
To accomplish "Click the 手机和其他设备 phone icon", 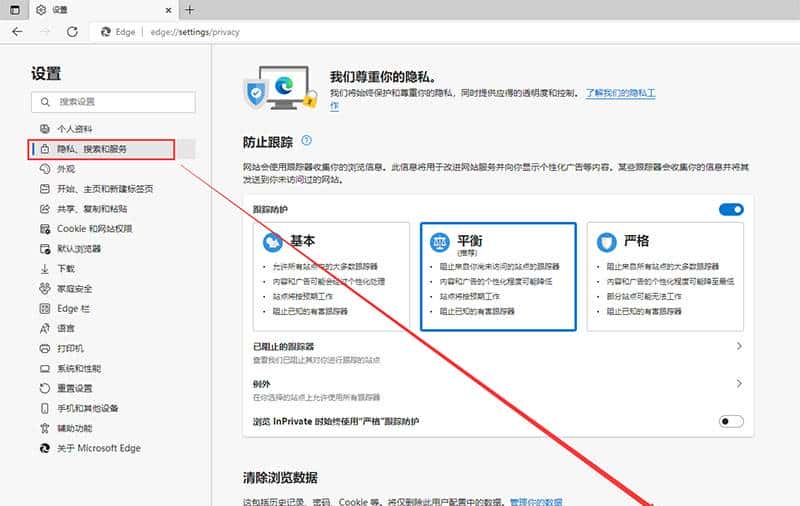I will (x=45, y=408).
